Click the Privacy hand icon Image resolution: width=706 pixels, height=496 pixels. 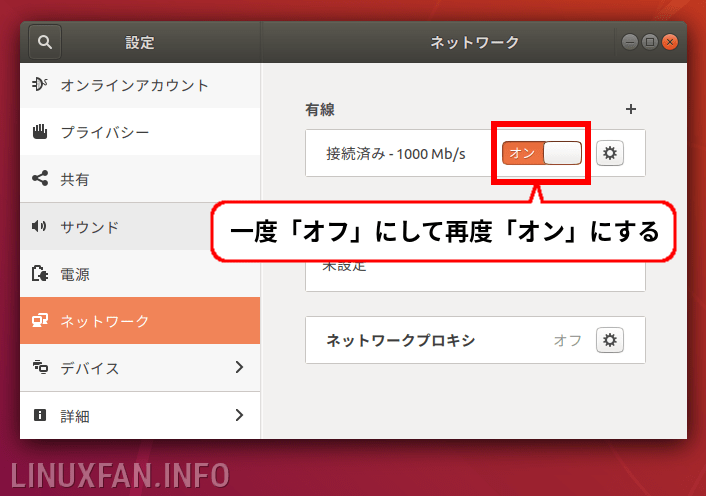coord(40,131)
